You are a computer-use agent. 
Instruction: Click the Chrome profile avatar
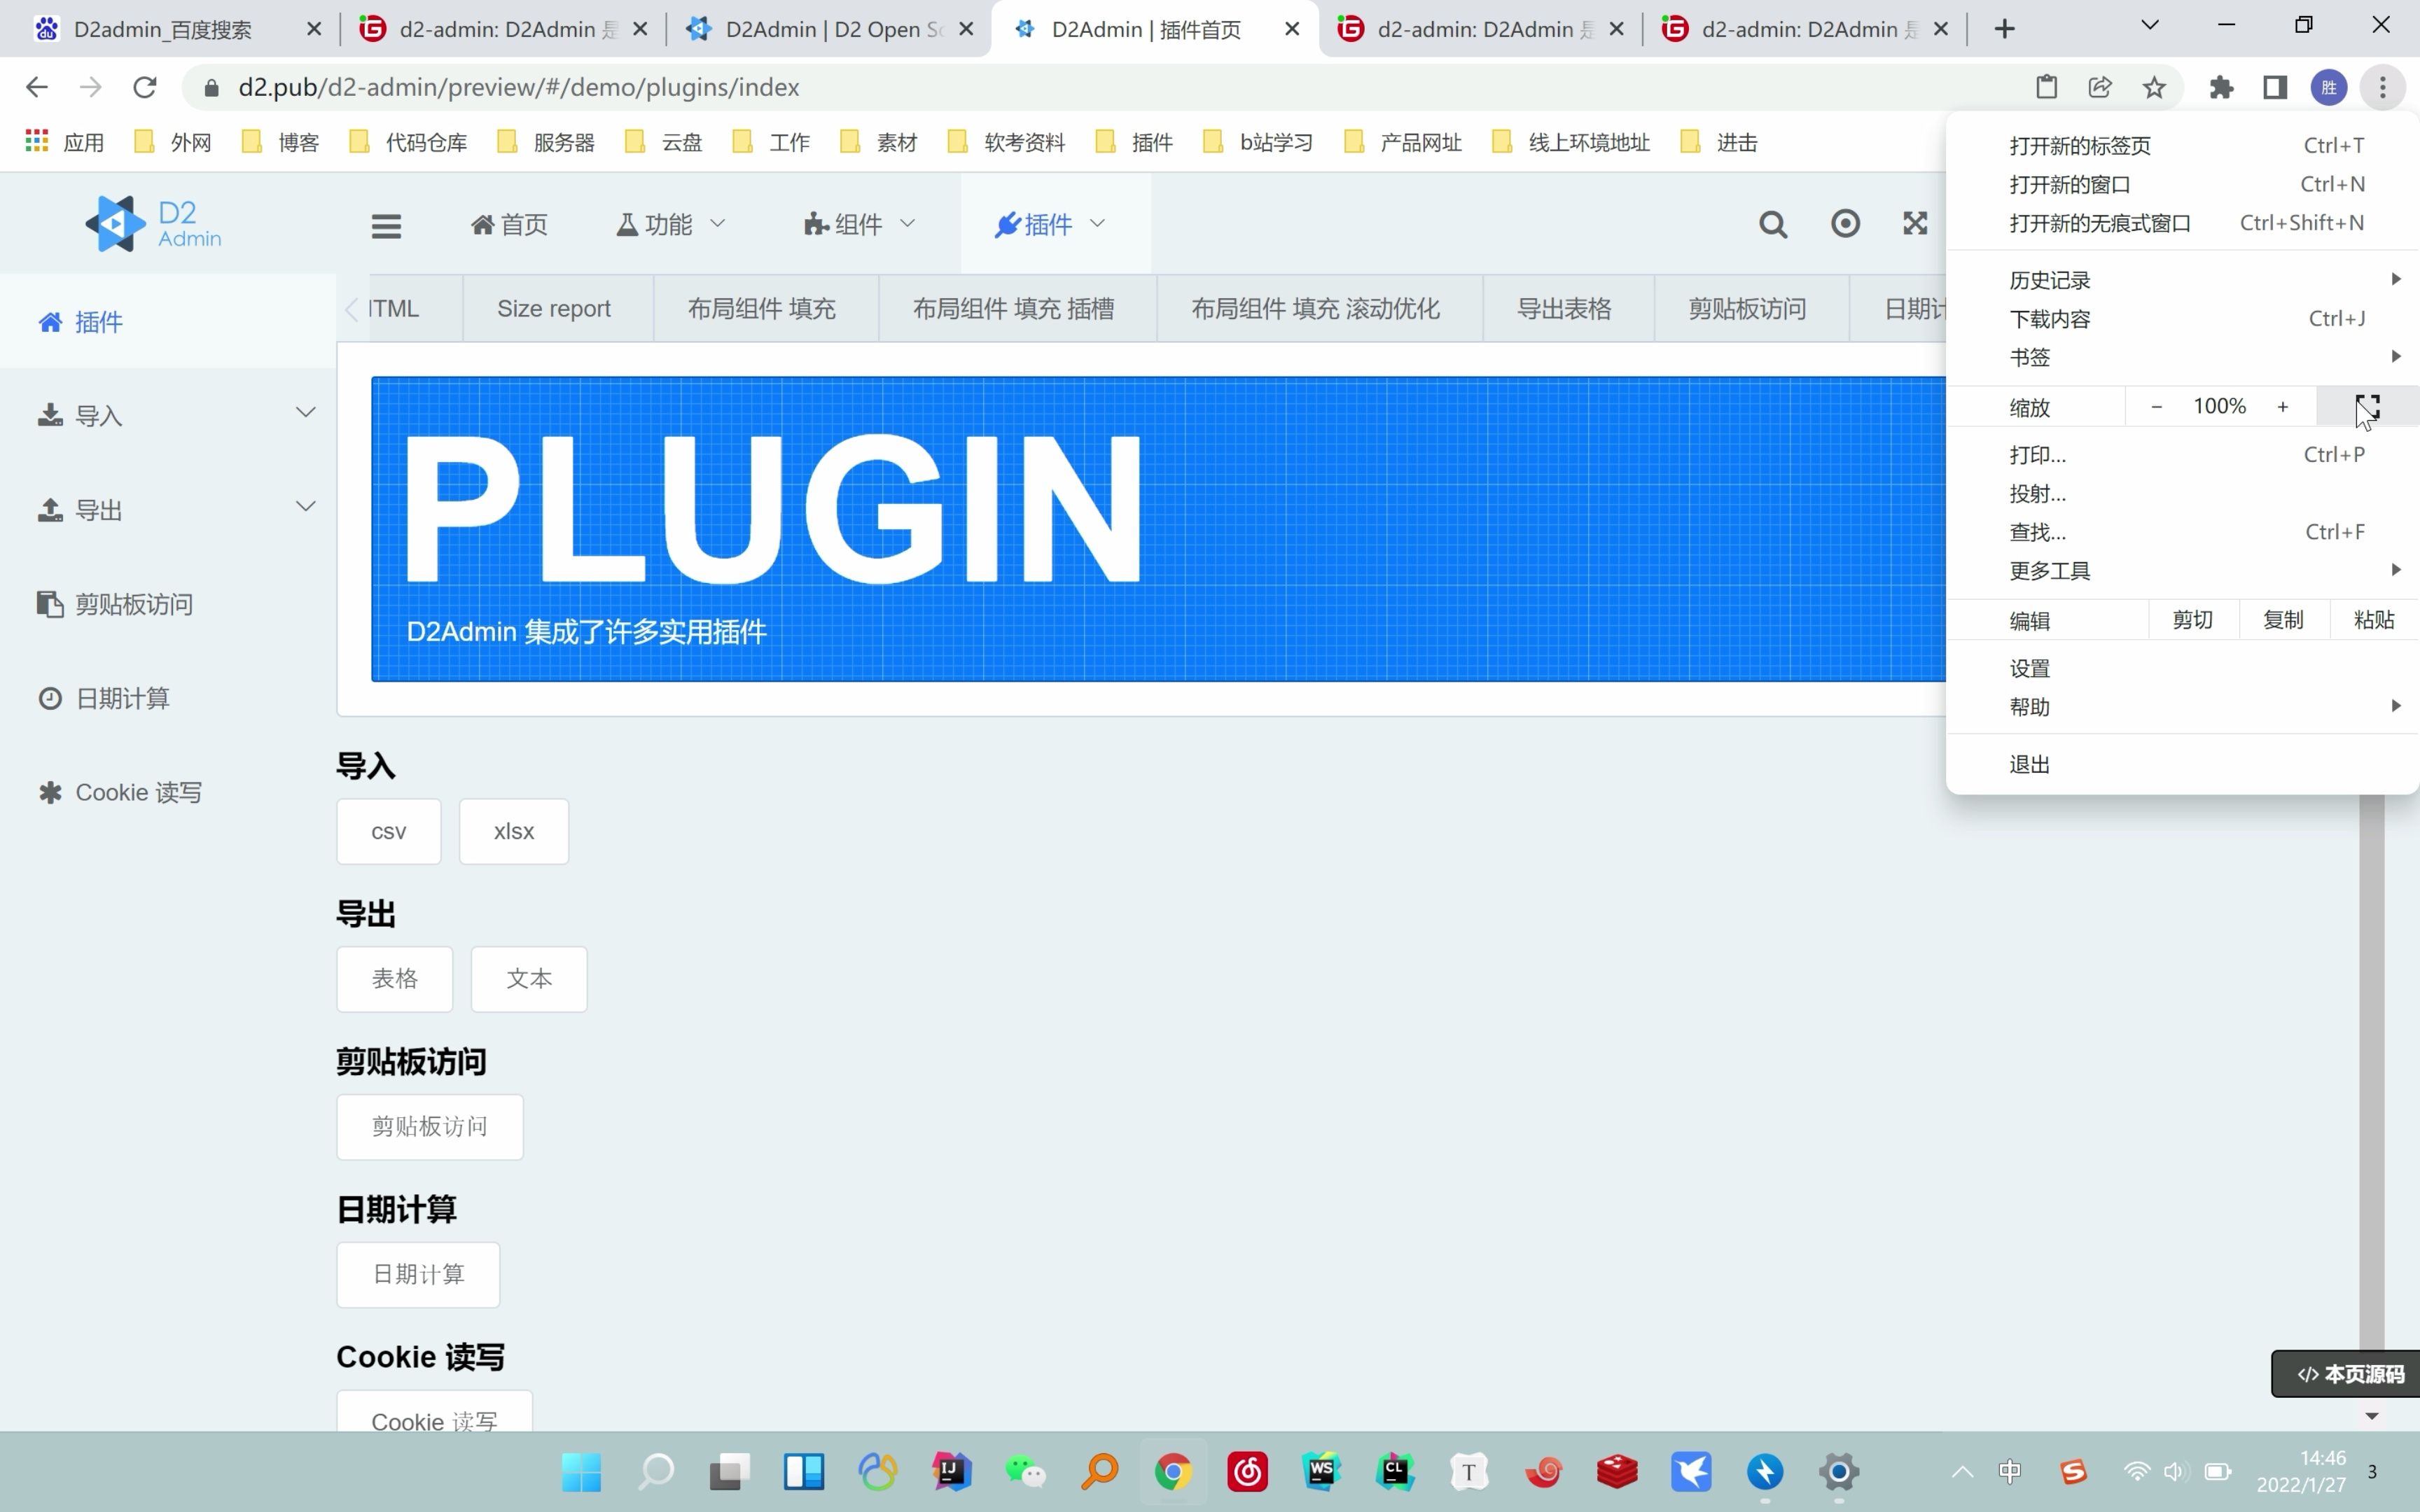coord(2329,87)
